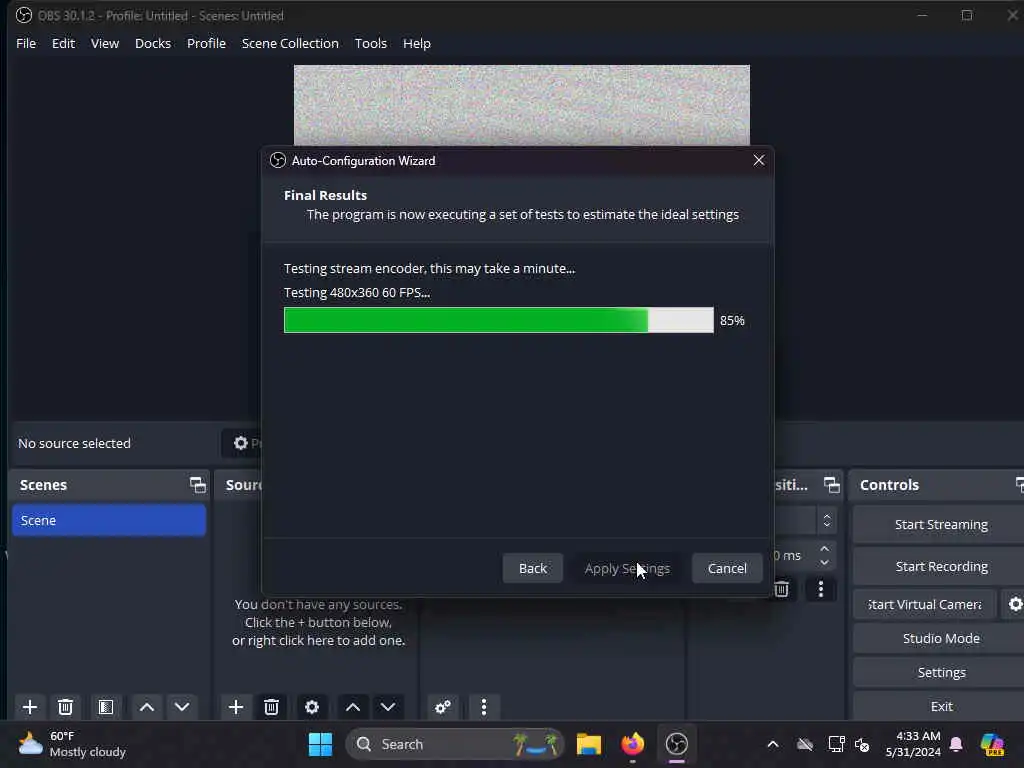Add a new scene with plus icon

tap(29, 707)
